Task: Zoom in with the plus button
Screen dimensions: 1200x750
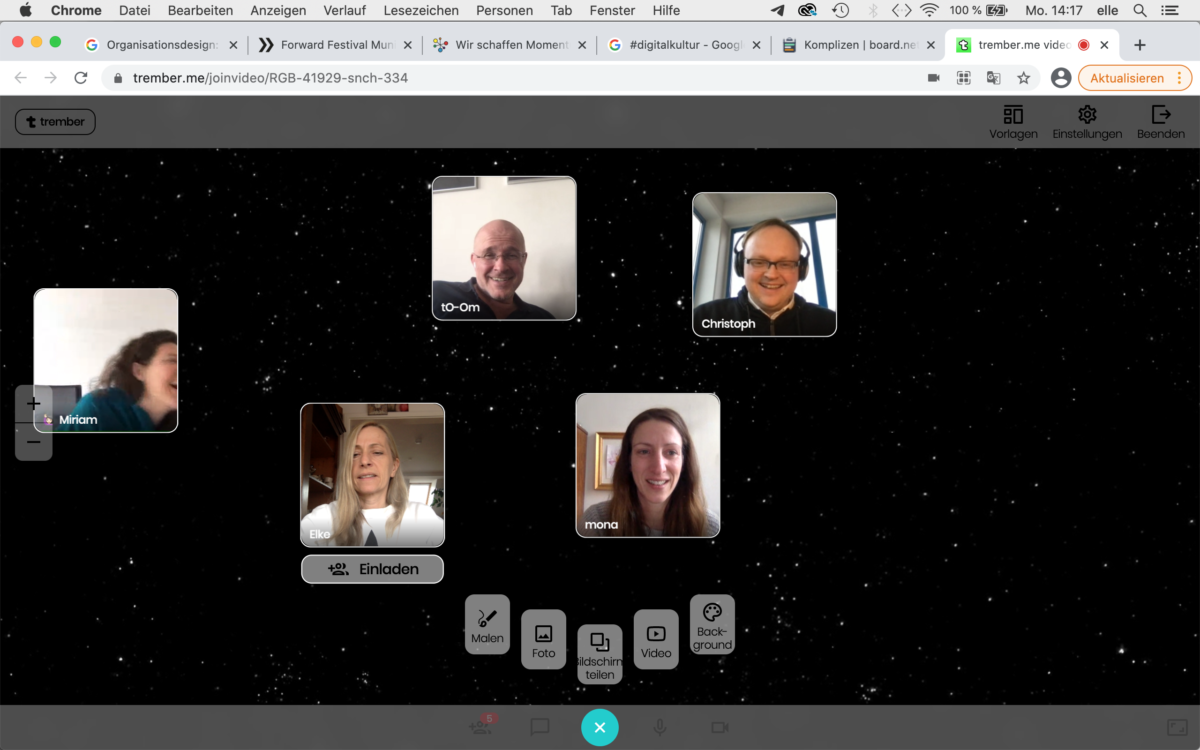Action: [x=34, y=404]
